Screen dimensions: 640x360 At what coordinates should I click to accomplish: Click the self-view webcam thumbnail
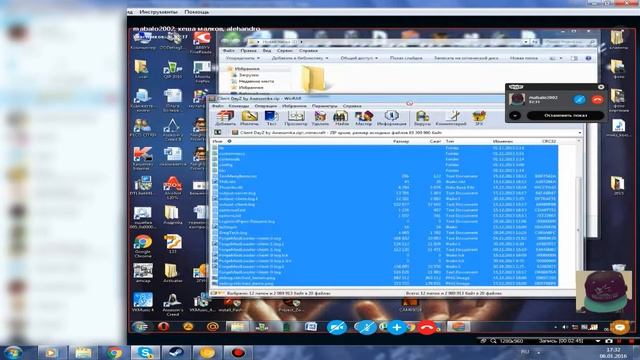604,291
